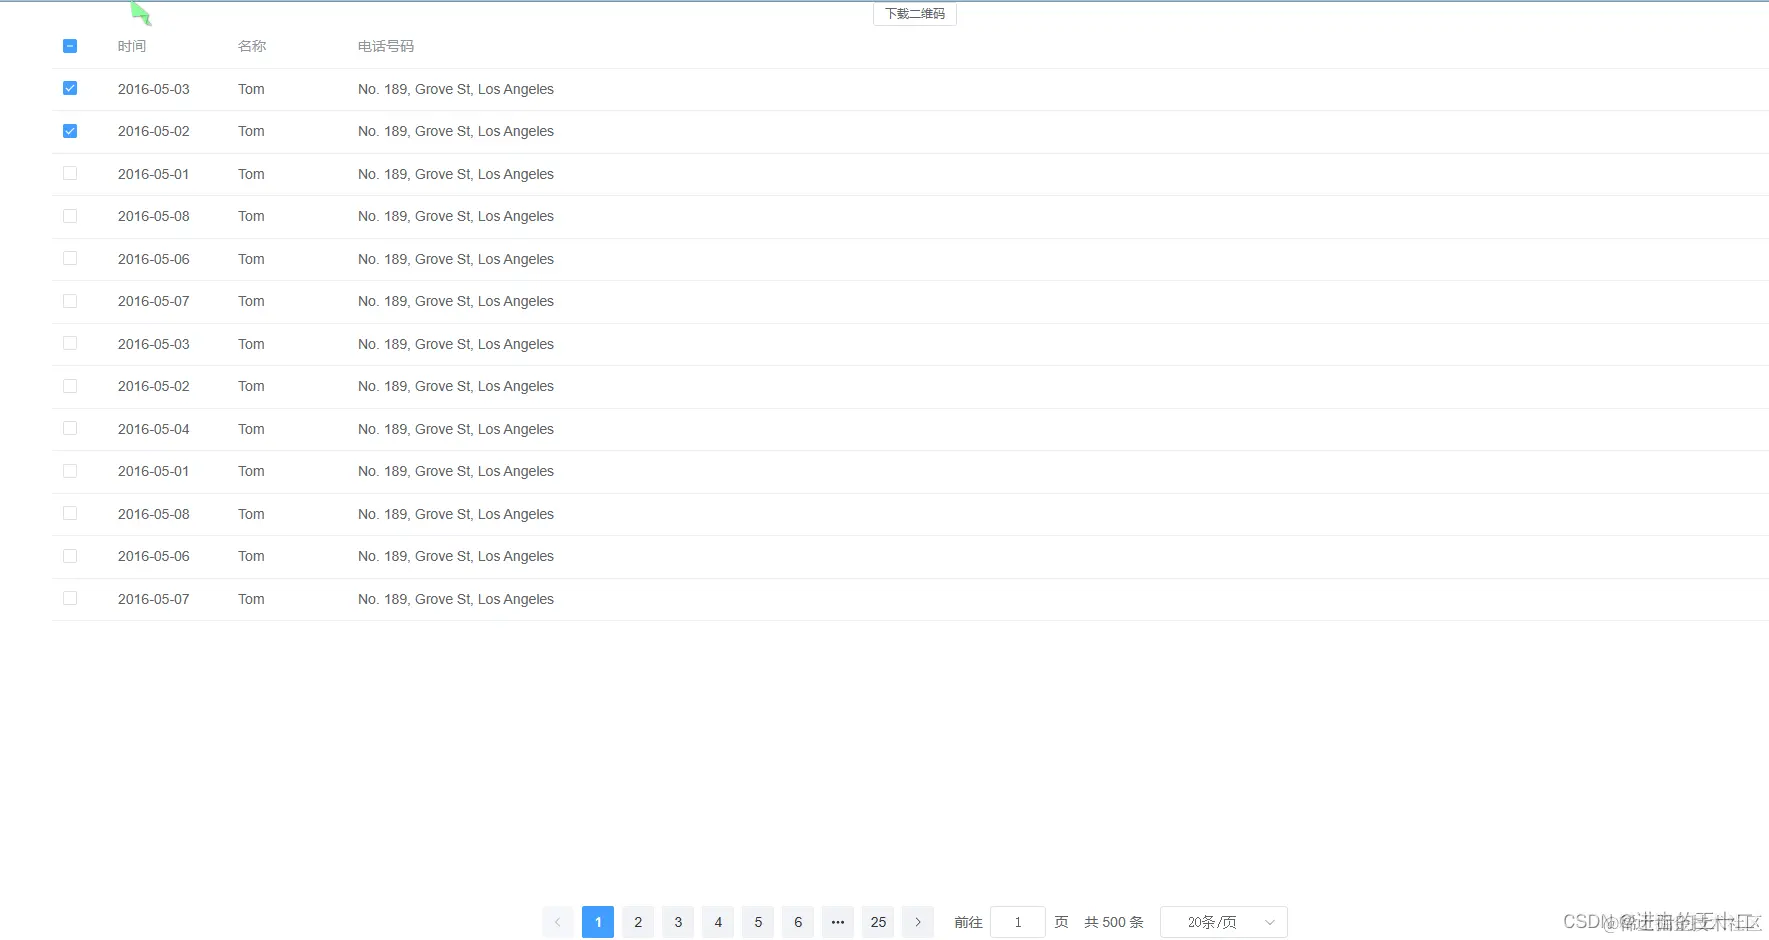Screen dimensions: 1769x940
Task: Switch to page 4
Action: [x=718, y=922]
